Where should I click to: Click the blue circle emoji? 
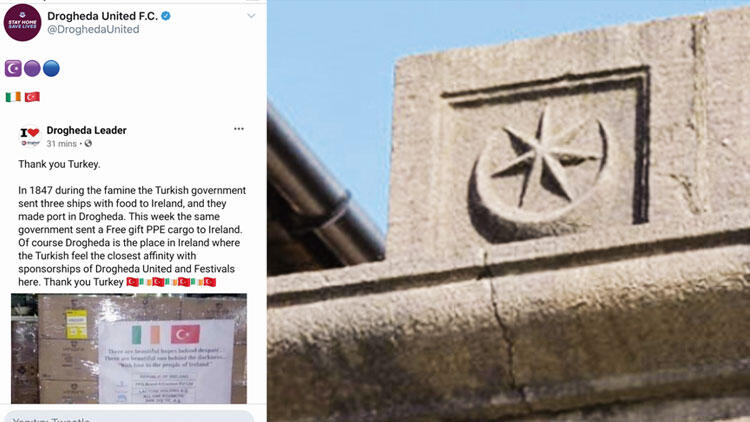[51, 68]
